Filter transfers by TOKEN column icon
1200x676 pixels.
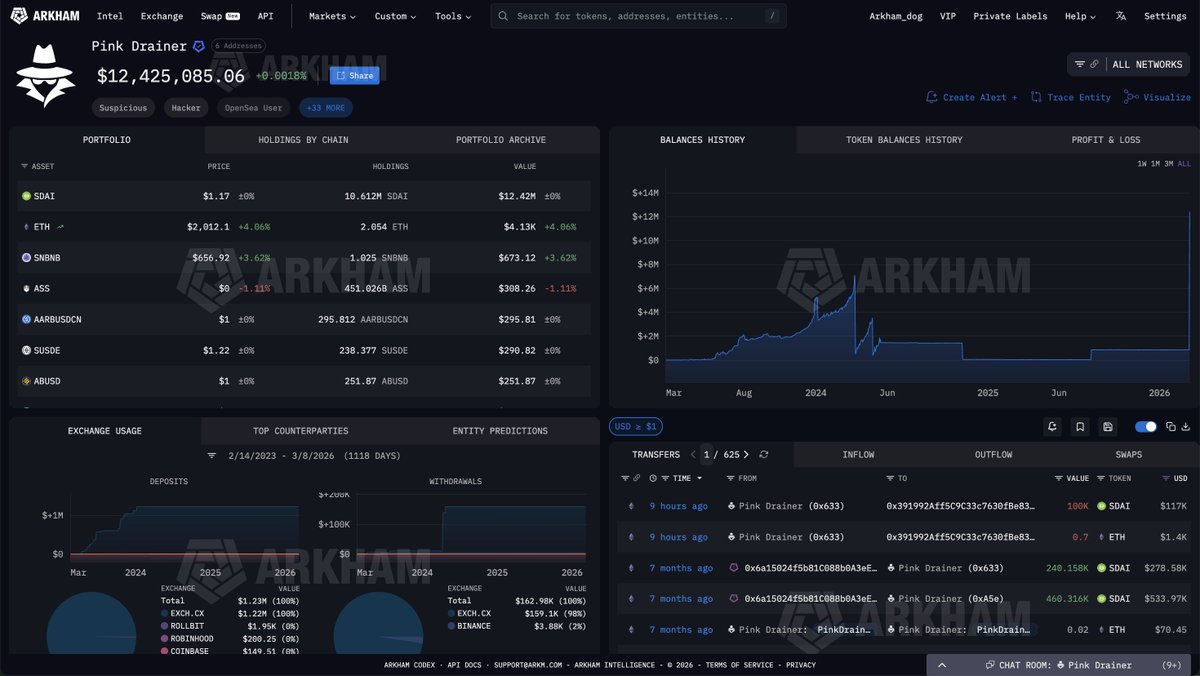coord(1101,479)
